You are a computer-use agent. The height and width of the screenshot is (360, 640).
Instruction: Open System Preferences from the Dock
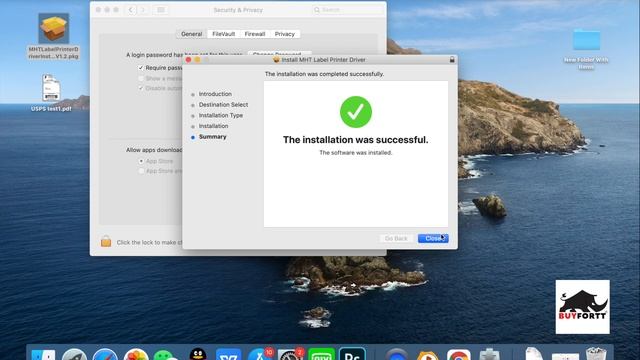point(290,355)
